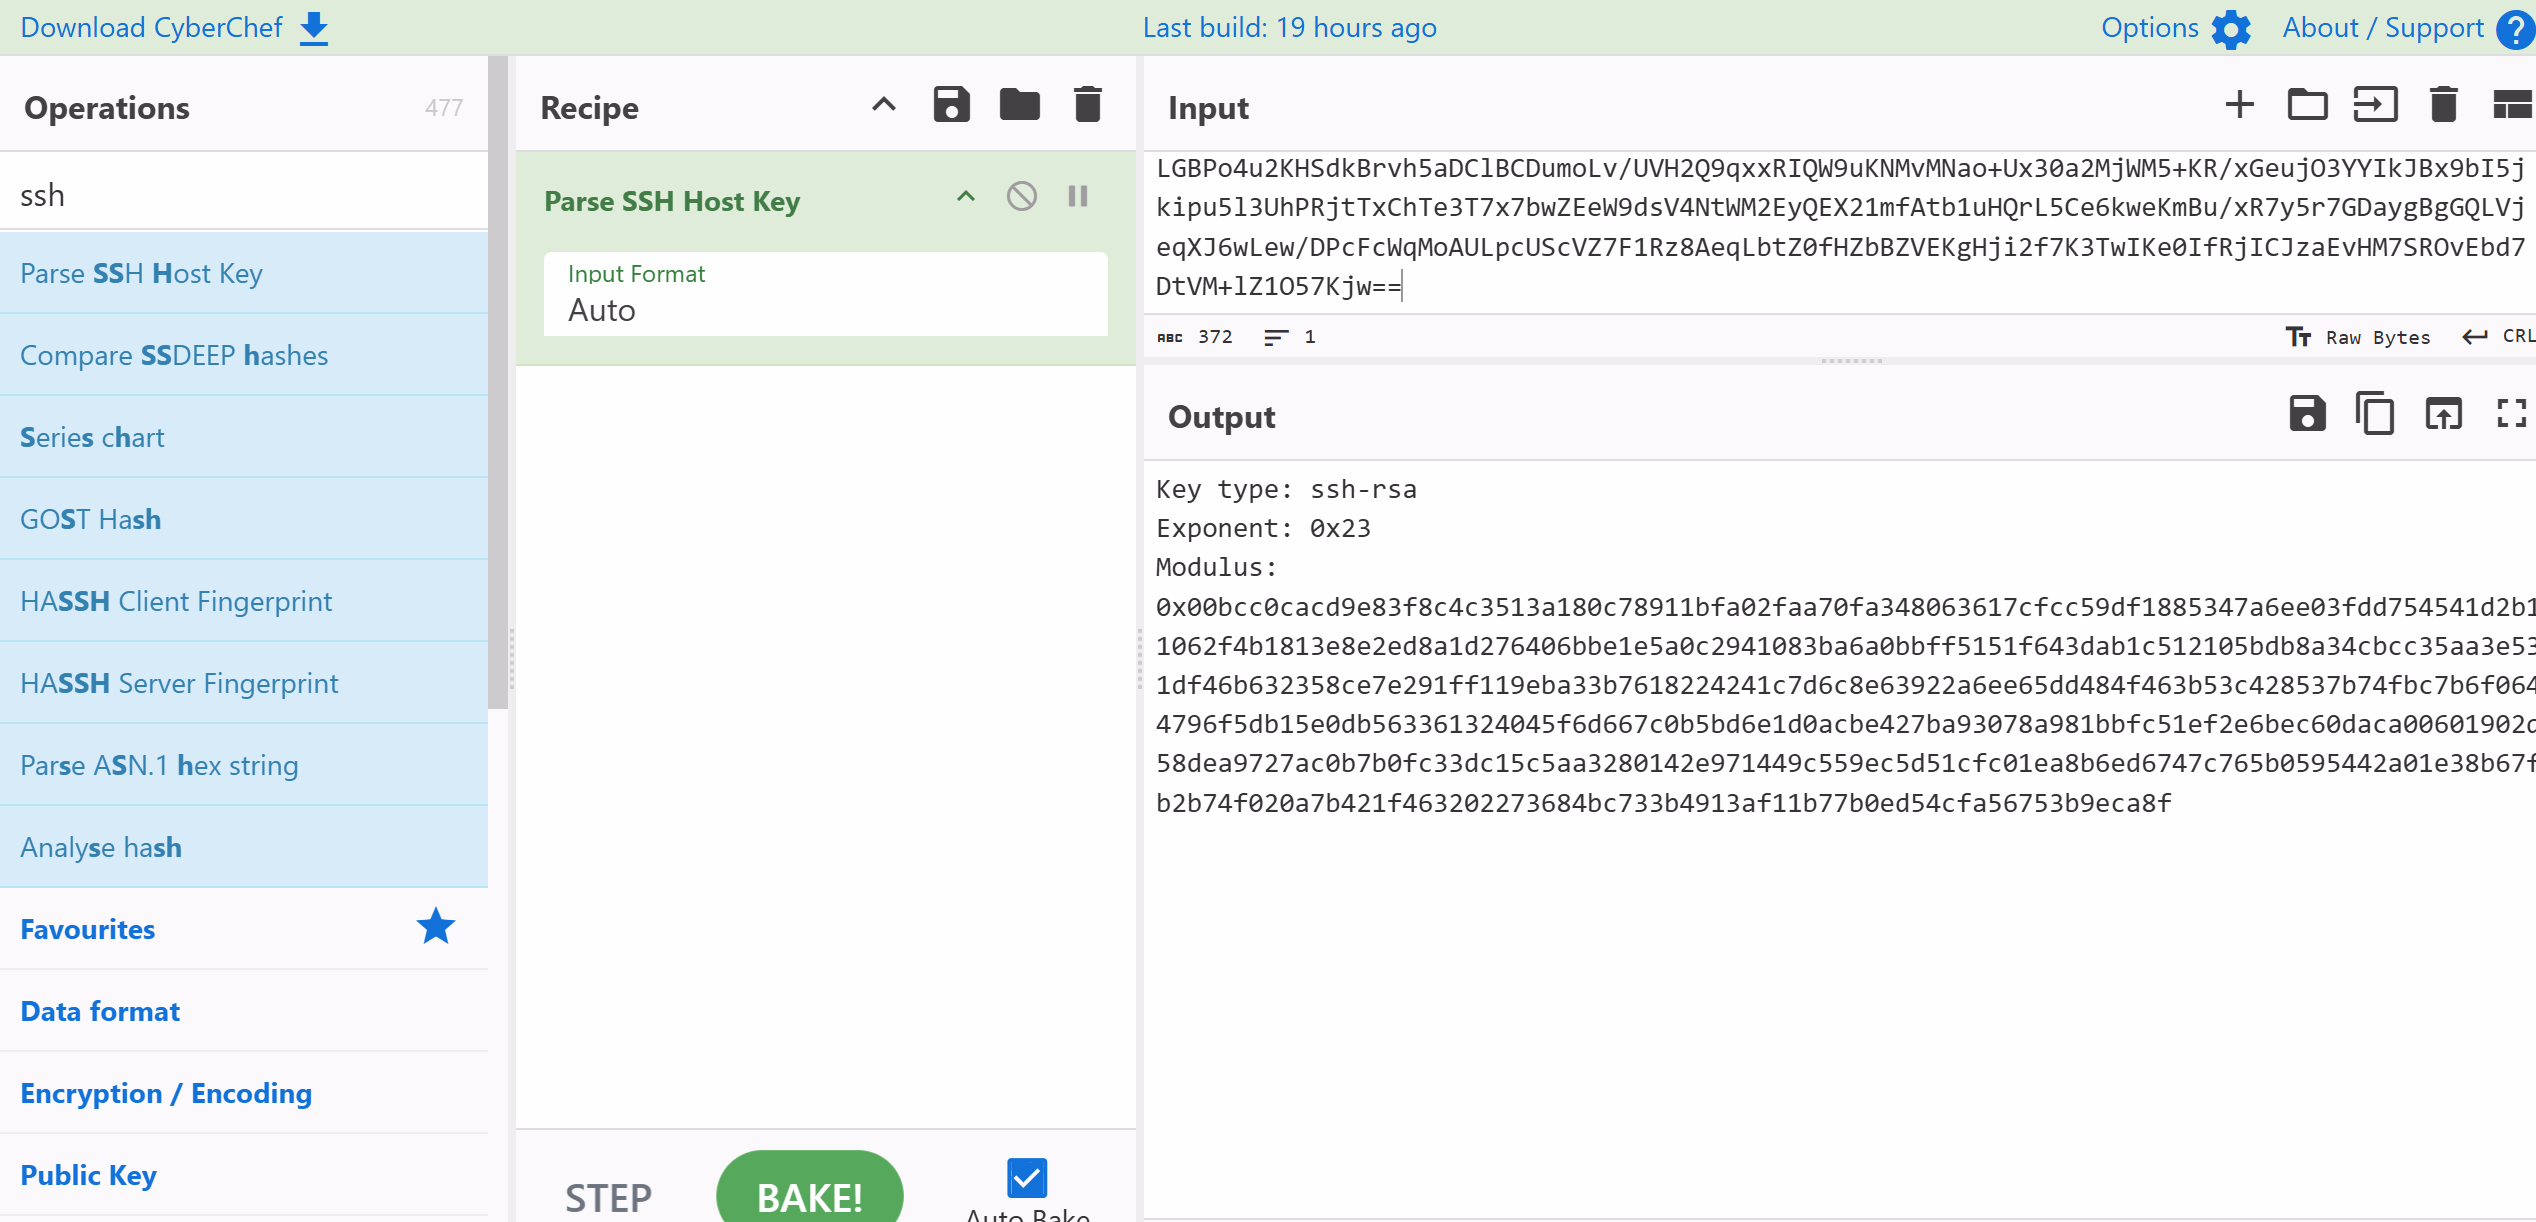Select Analyse hash operation

244,847
